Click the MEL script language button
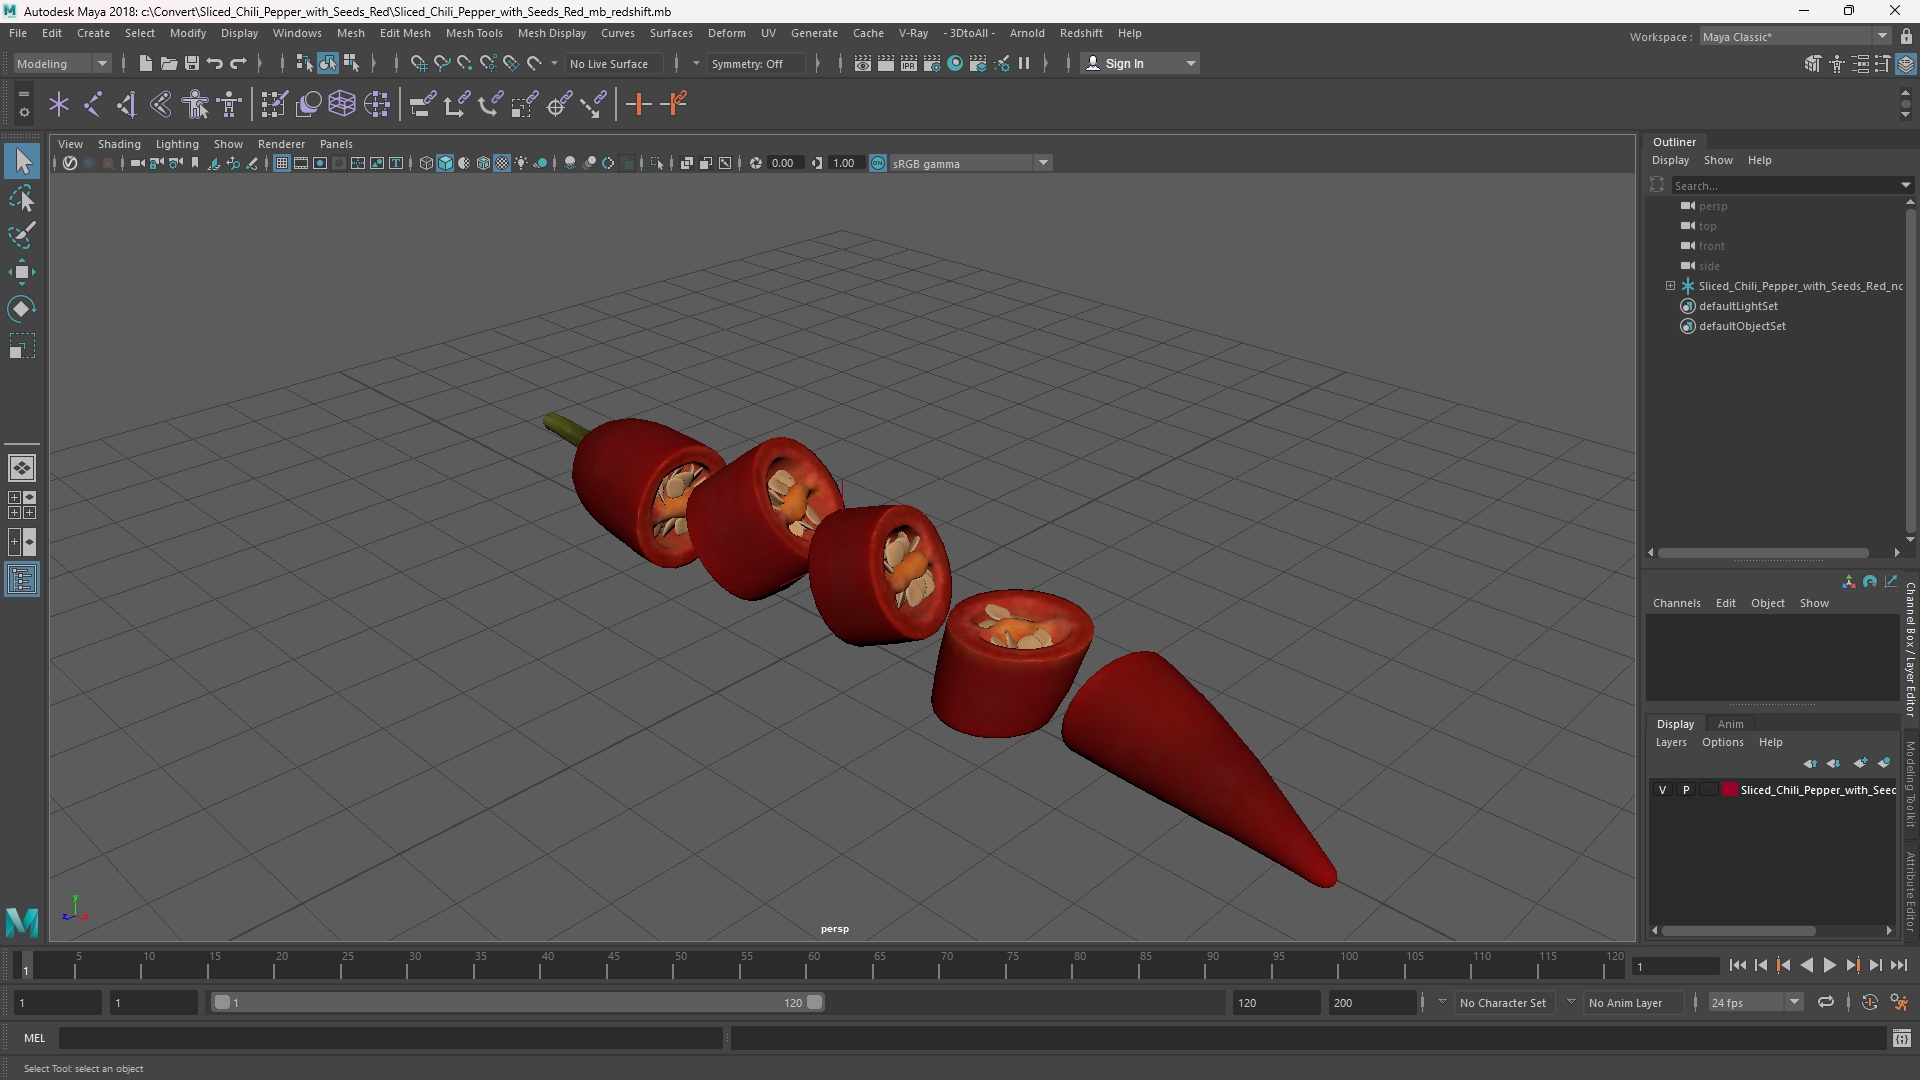 point(34,1038)
